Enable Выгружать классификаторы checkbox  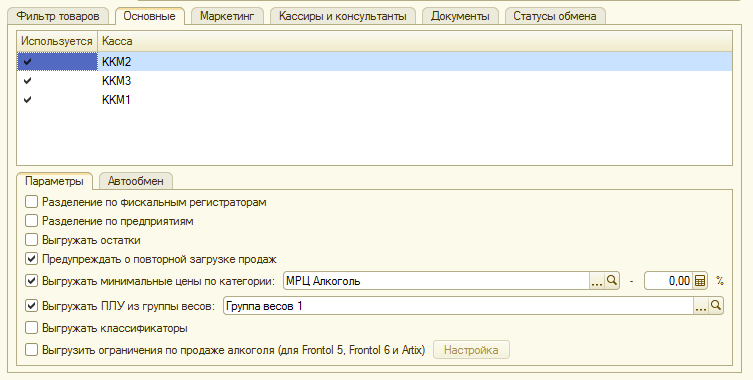click(31, 328)
